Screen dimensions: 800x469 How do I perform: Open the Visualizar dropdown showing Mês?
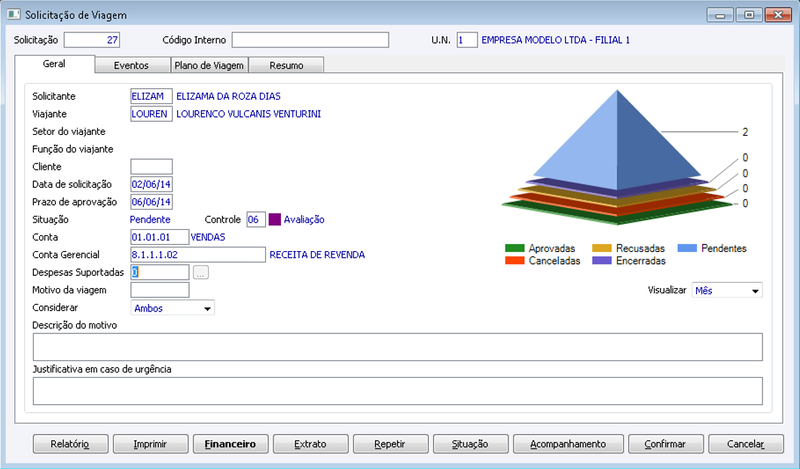tap(727, 290)
